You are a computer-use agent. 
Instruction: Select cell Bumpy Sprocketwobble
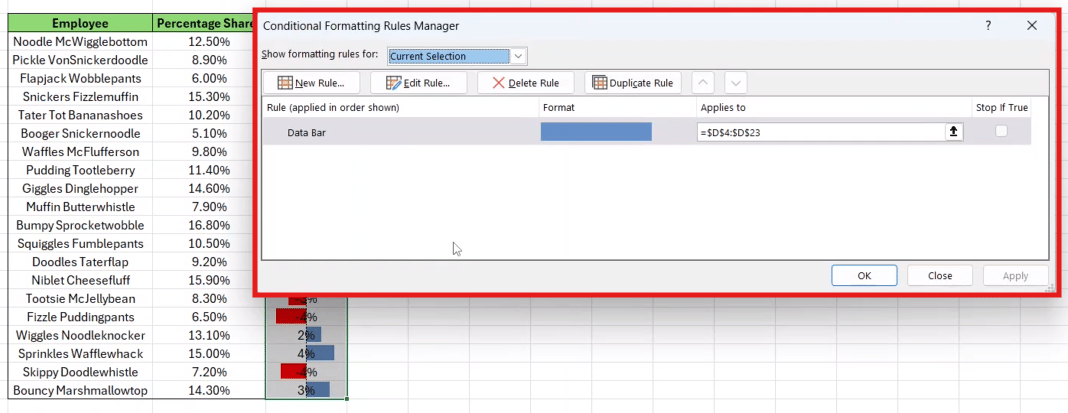click(x=80, y=226)
